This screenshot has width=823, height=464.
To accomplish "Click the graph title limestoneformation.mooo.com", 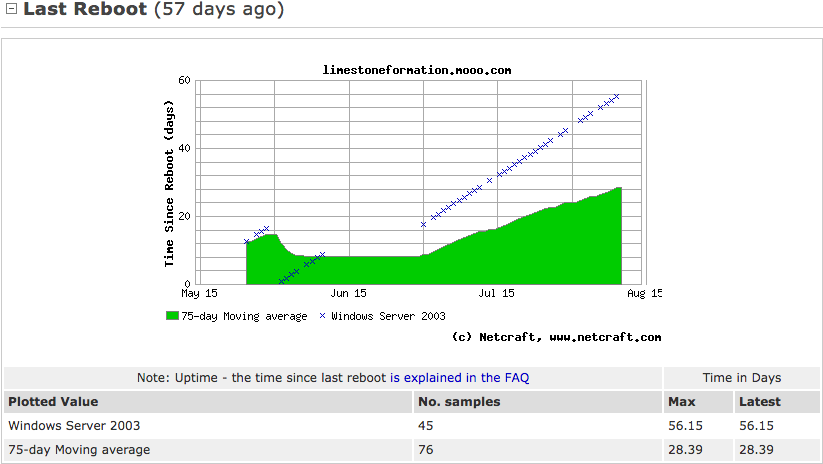I will 417,70.
